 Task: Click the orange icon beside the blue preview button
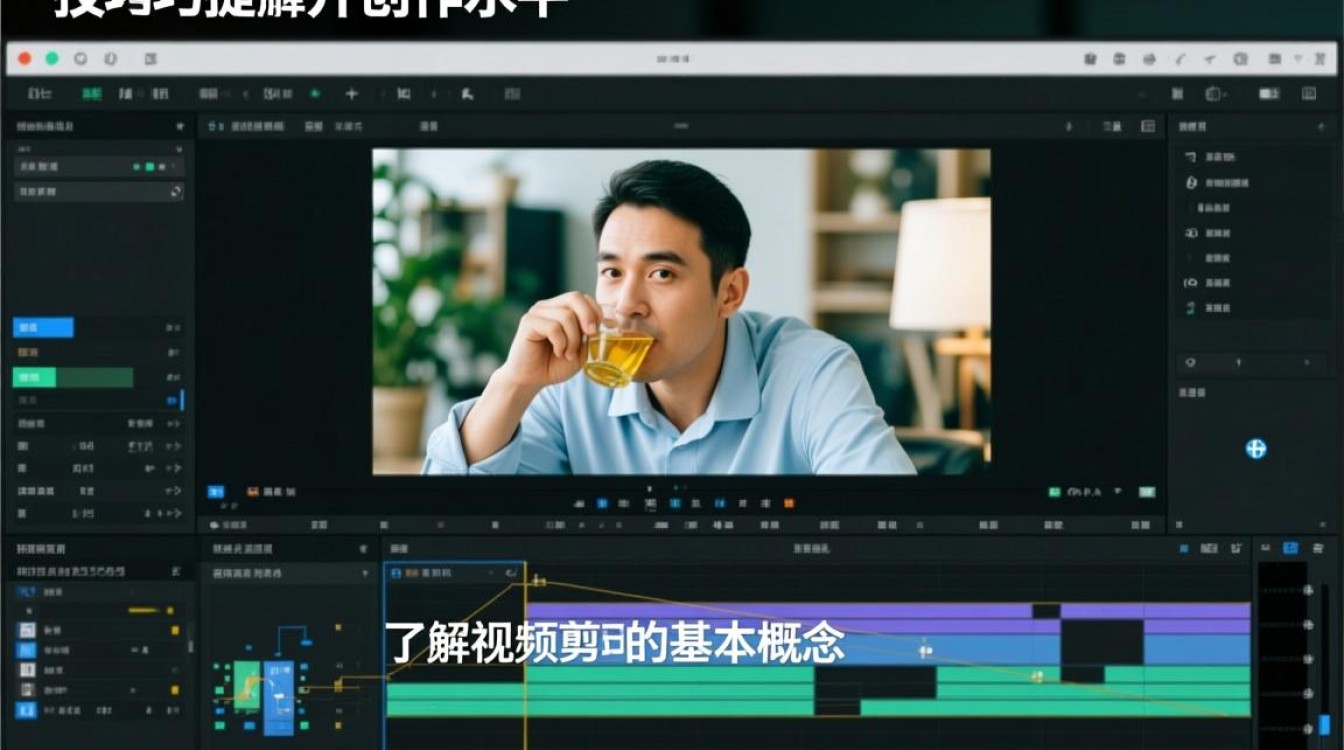pos(253,492)
